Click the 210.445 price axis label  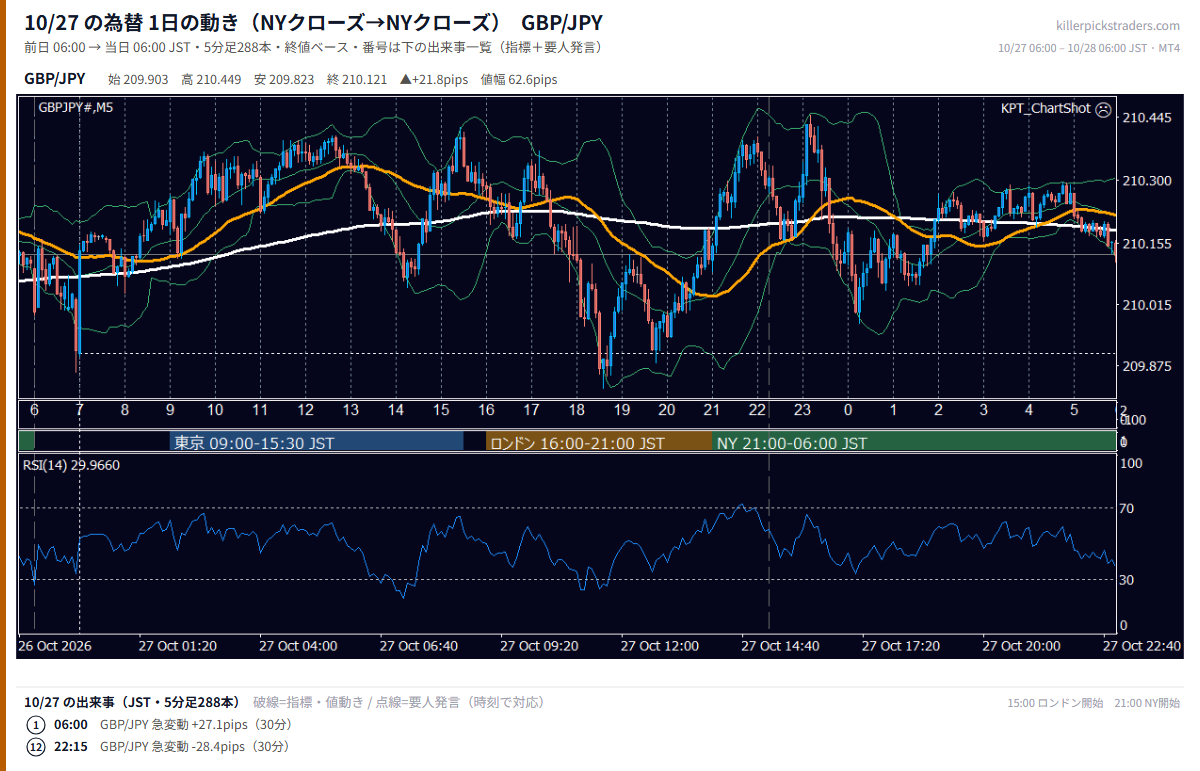coord(1147,118)
